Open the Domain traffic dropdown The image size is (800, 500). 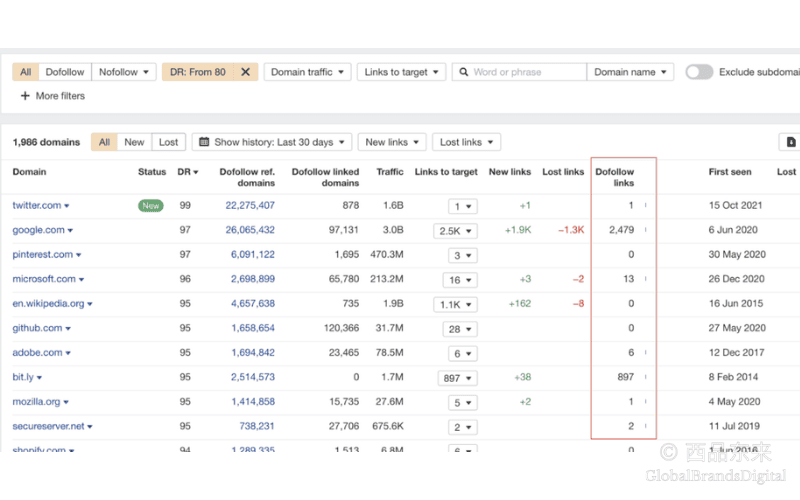[307, 72]
